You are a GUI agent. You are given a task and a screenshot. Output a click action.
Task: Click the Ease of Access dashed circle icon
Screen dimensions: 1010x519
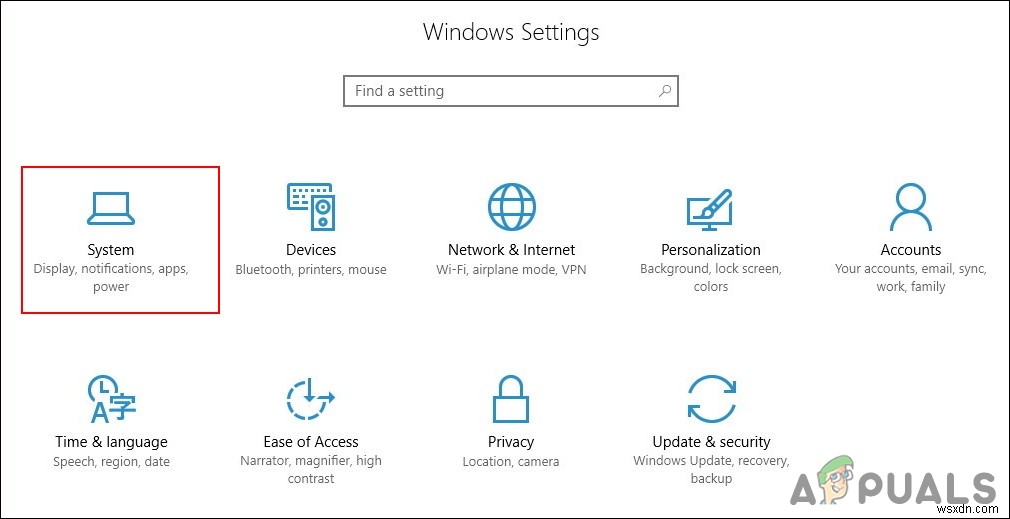[311, 399]
